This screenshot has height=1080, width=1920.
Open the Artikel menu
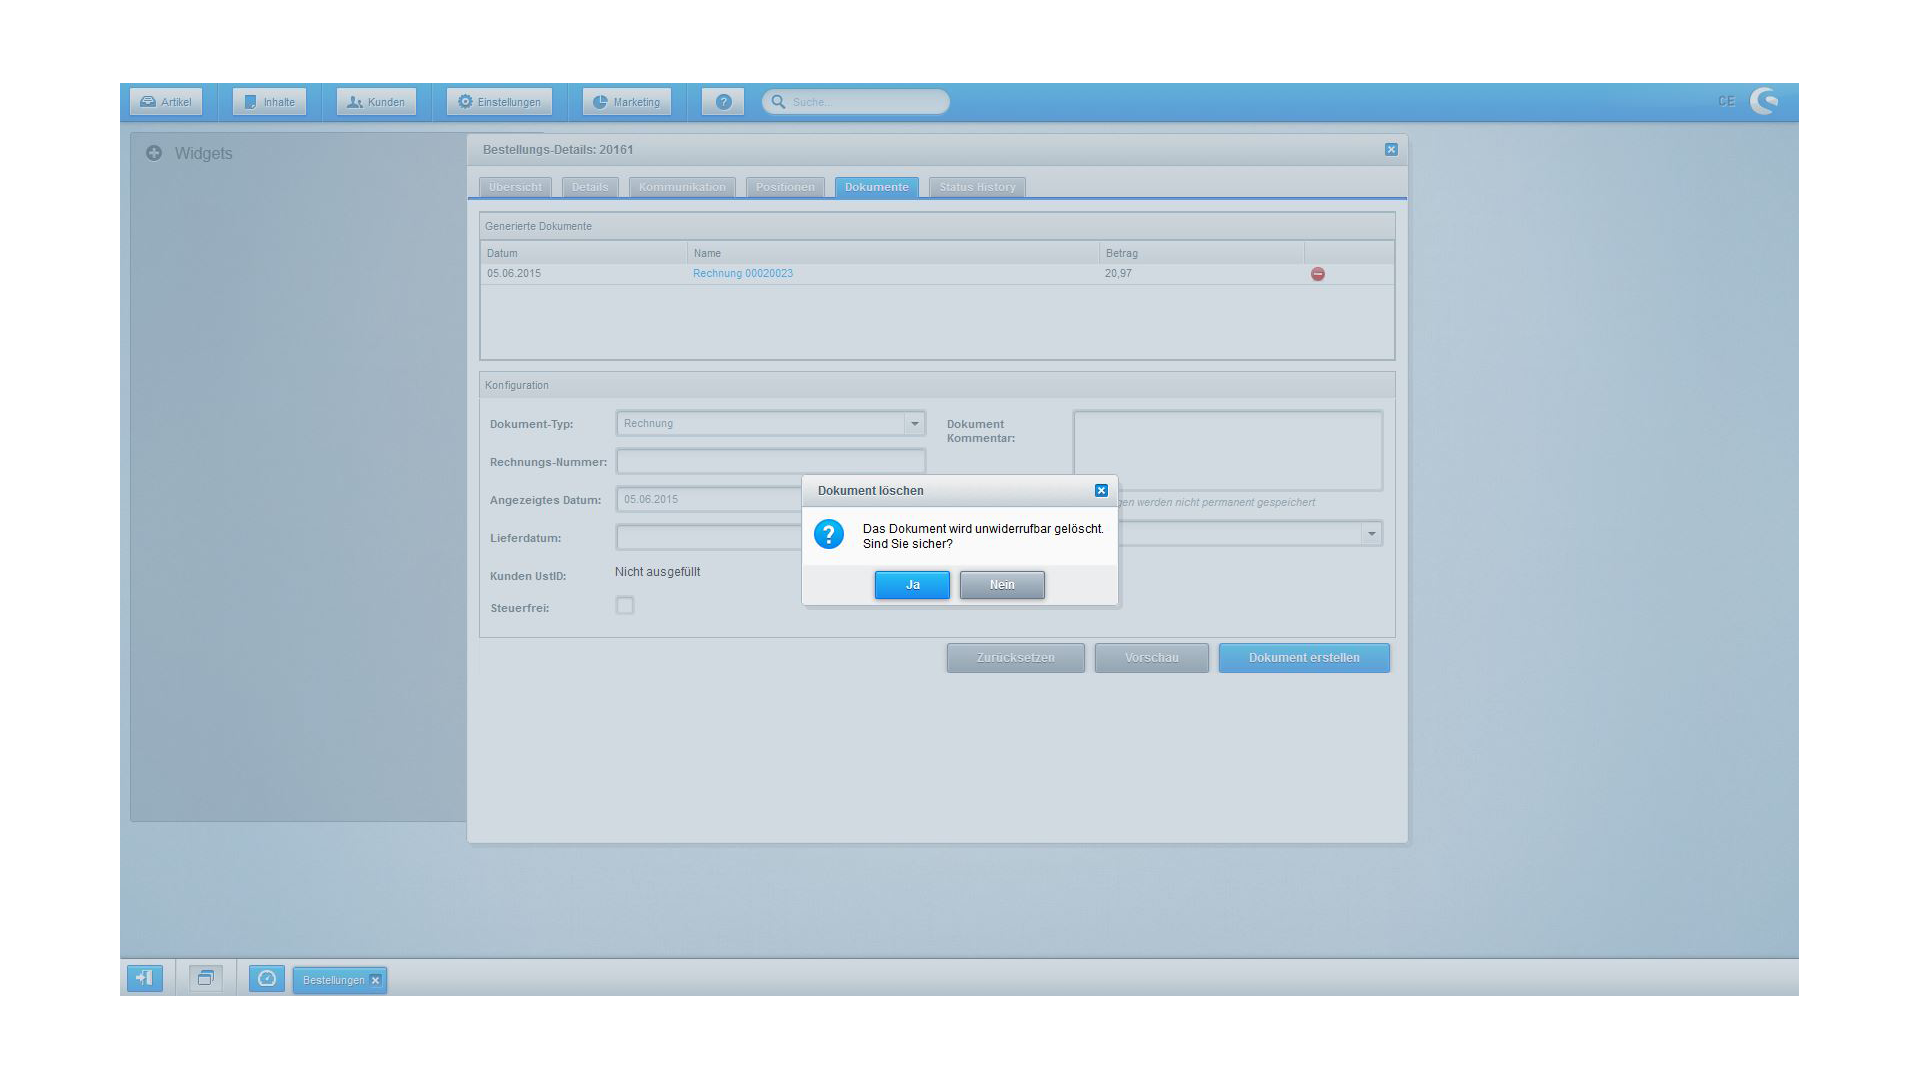(x=166, y=102)
